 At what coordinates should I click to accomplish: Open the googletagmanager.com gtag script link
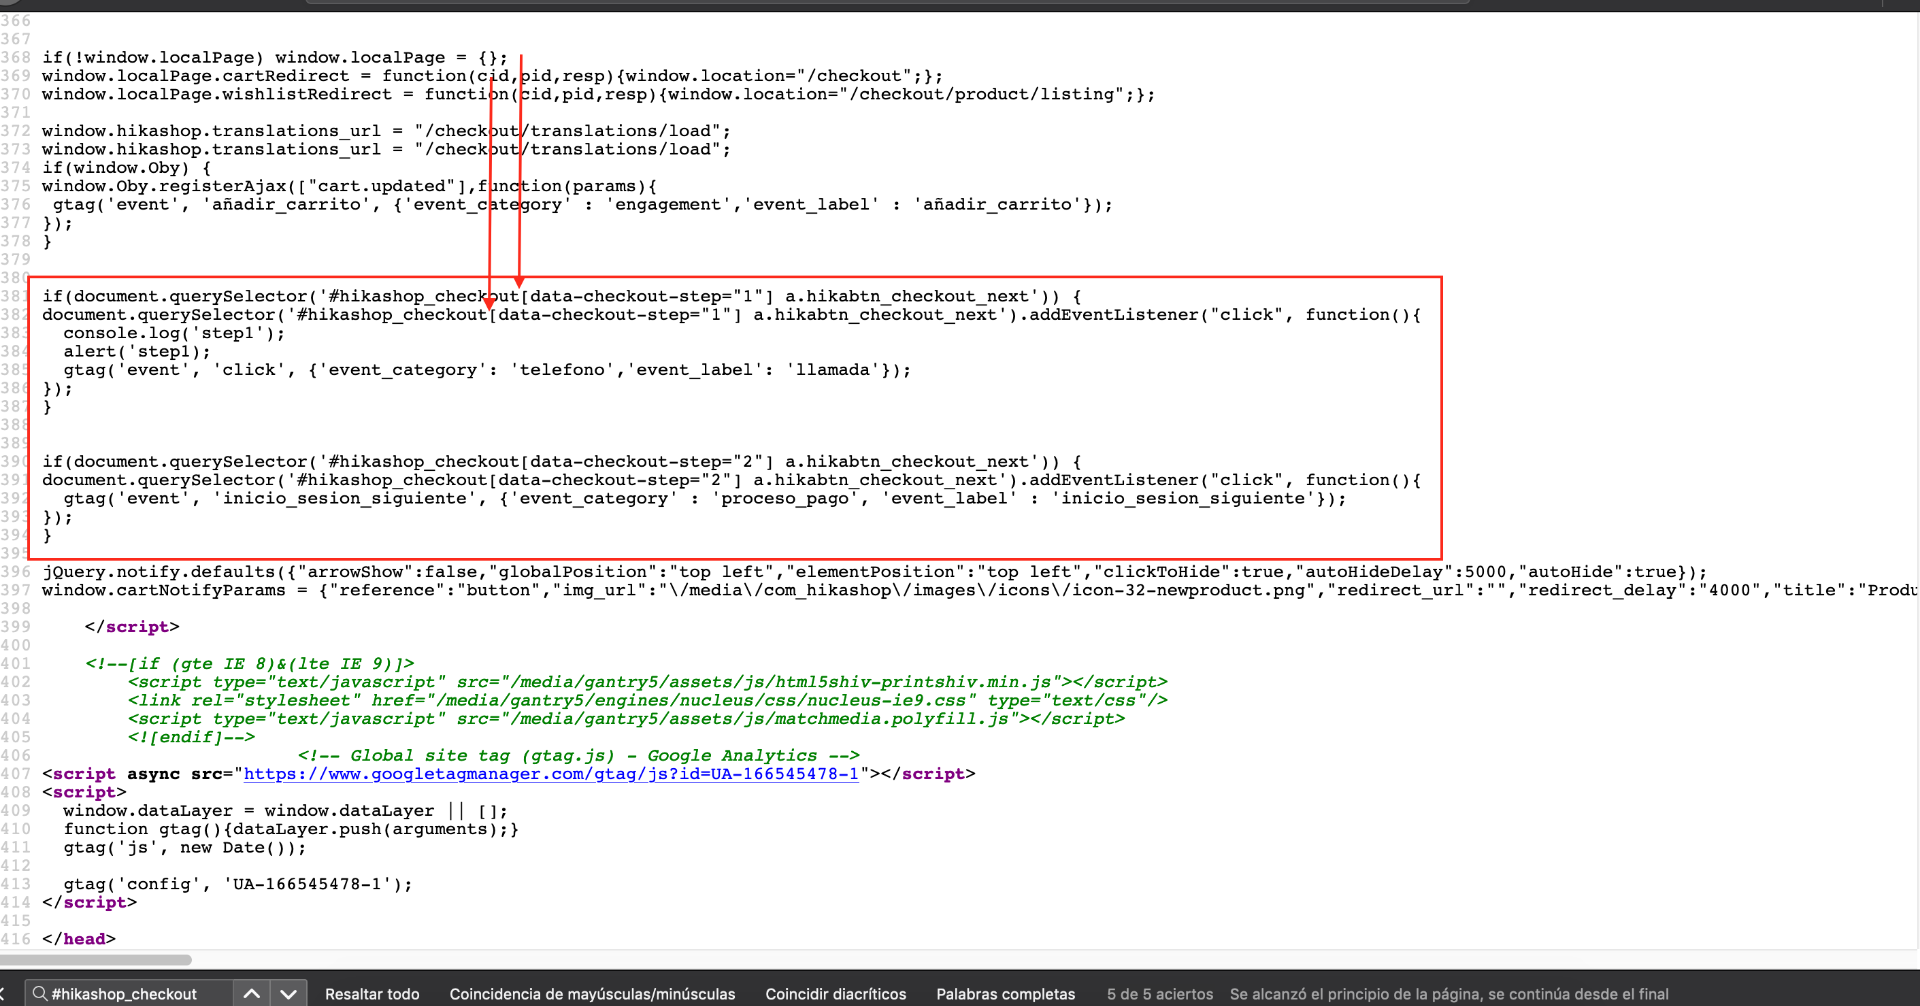click(551, 774)
